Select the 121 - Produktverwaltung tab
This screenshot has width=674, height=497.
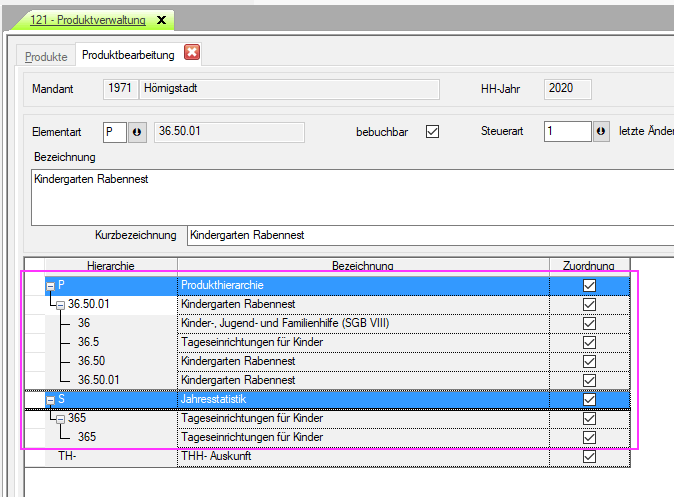[88, 20]
